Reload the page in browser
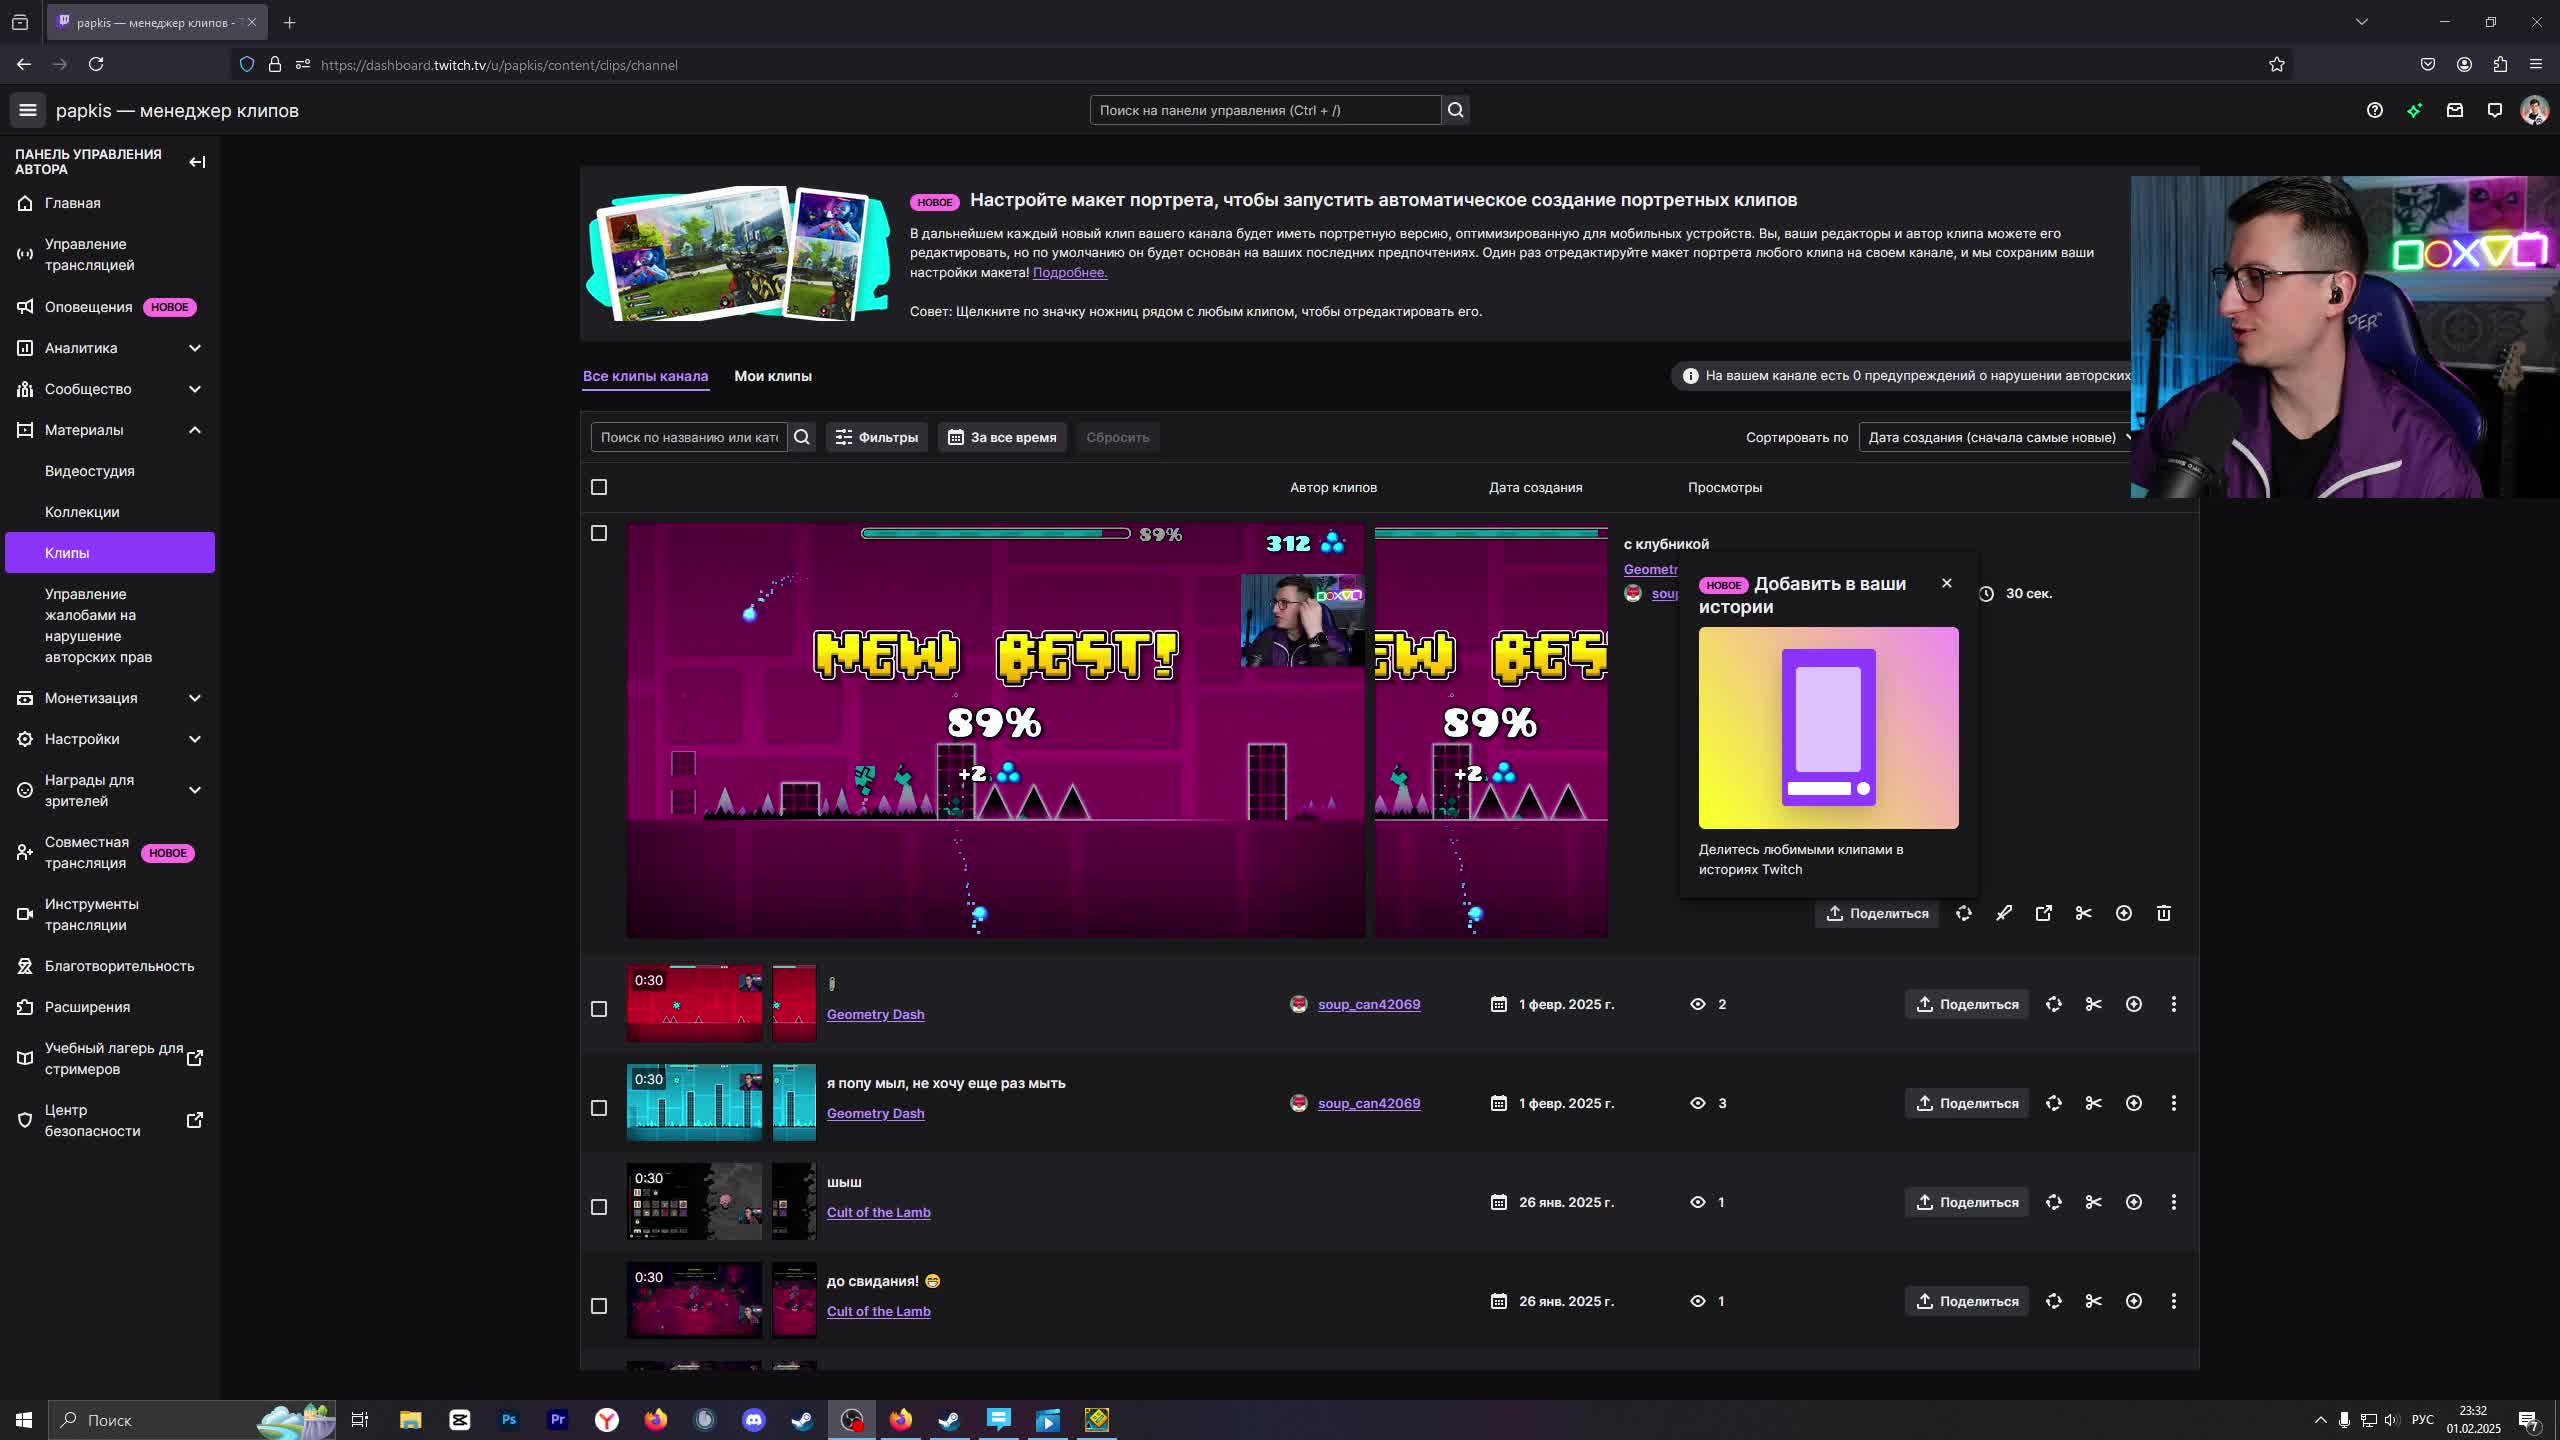2560x1440 pixels. (x=96, y=64)
